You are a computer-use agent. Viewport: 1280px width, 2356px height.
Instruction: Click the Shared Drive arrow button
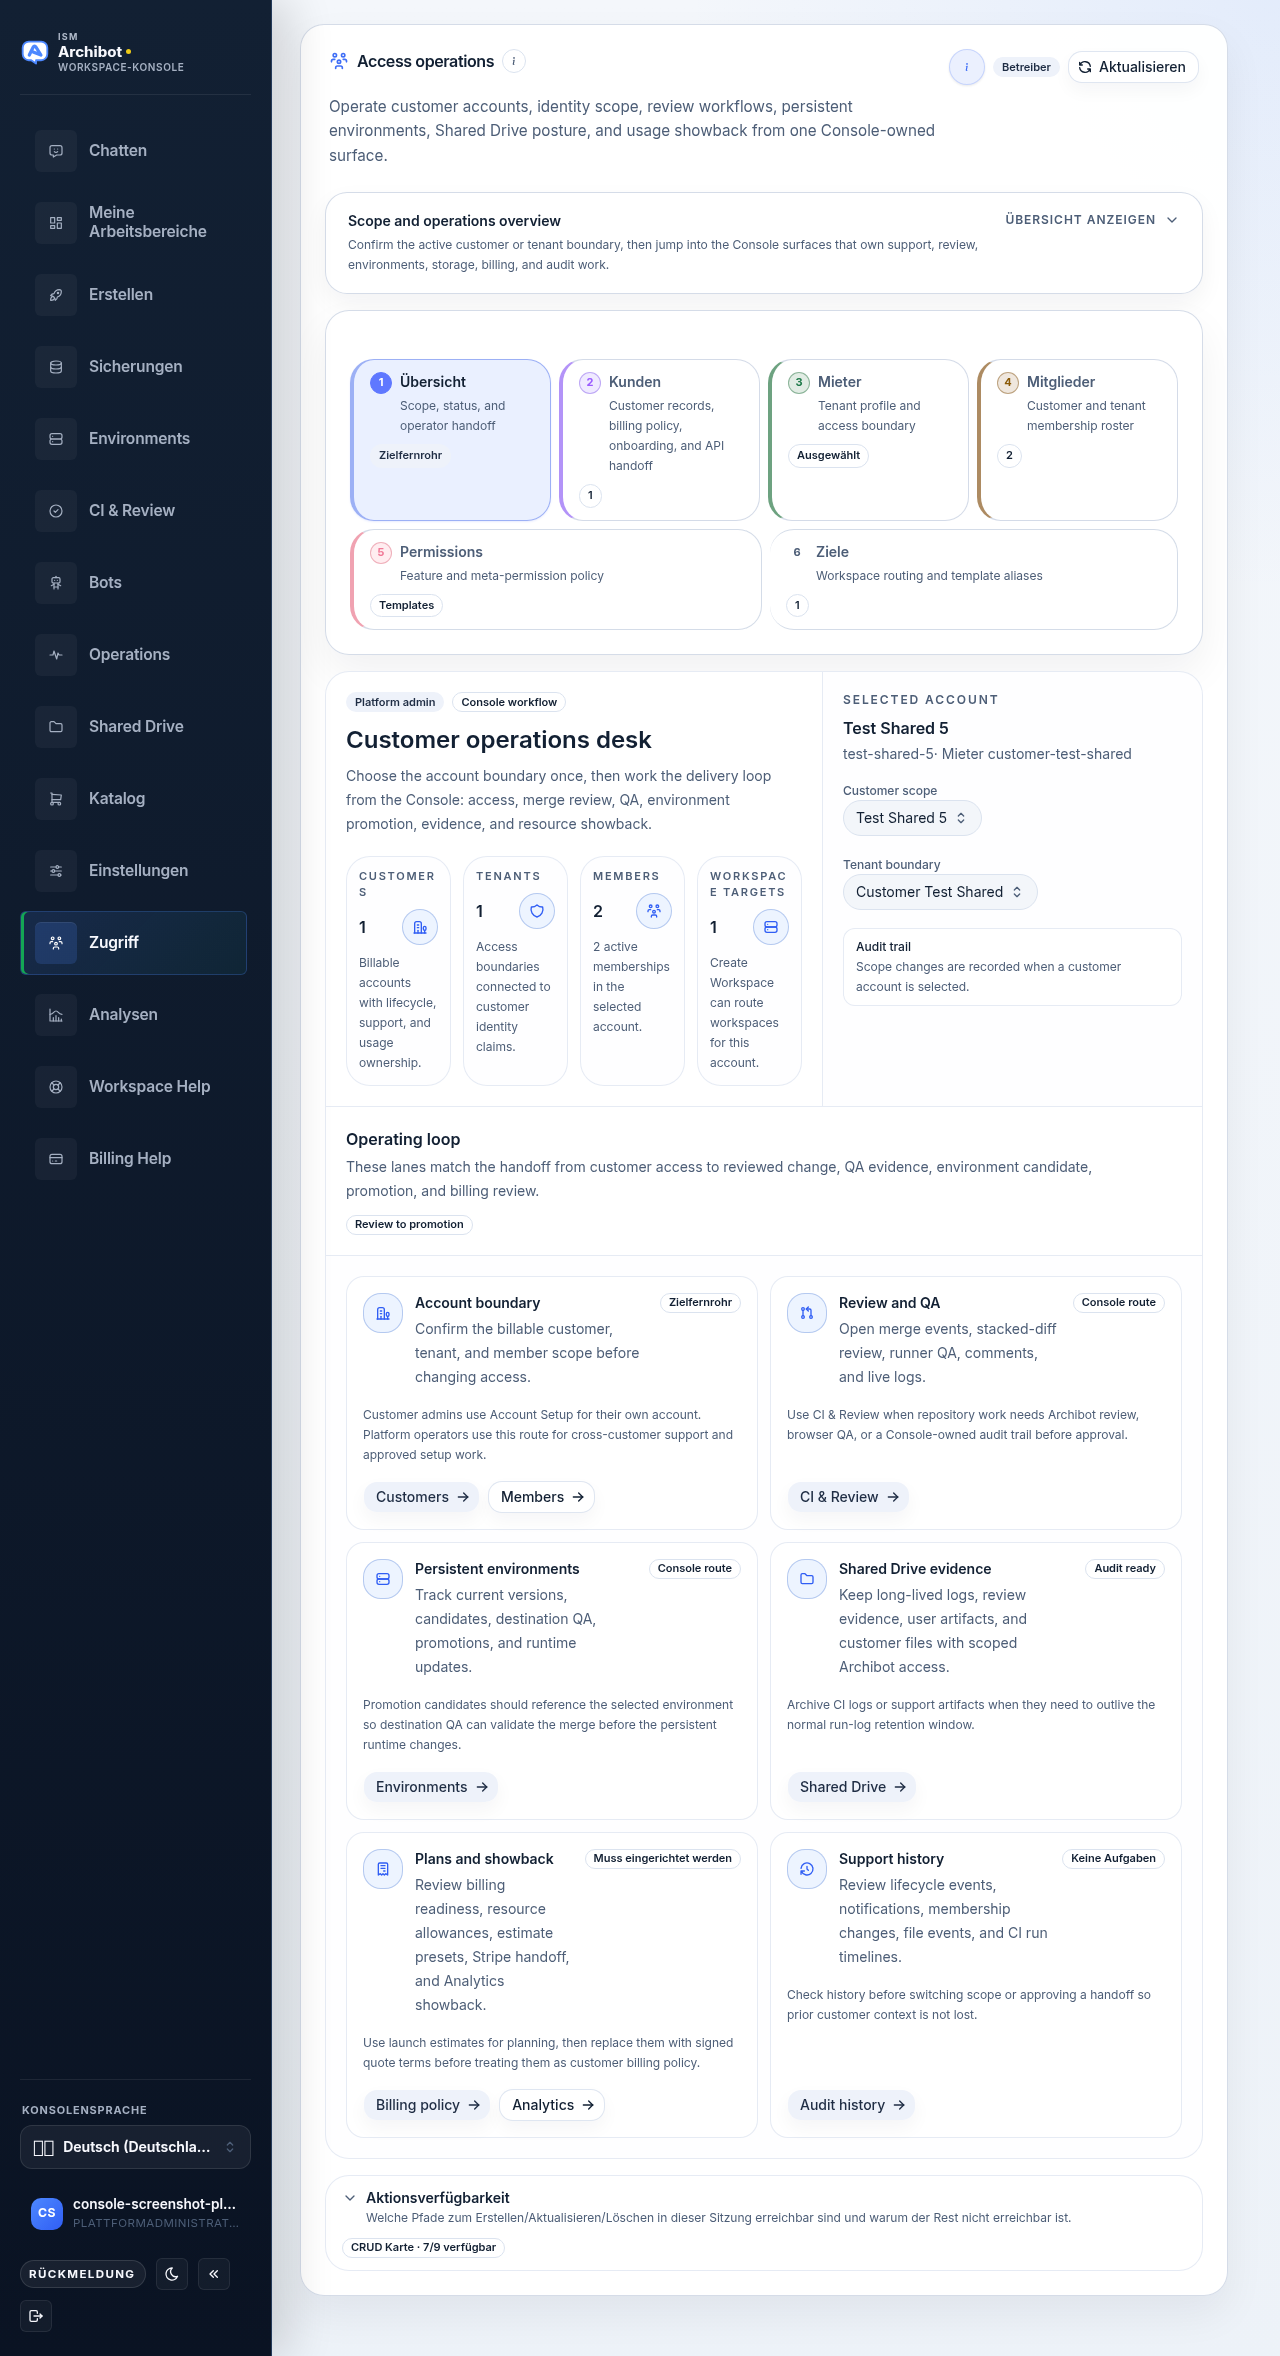[852, 1787]
